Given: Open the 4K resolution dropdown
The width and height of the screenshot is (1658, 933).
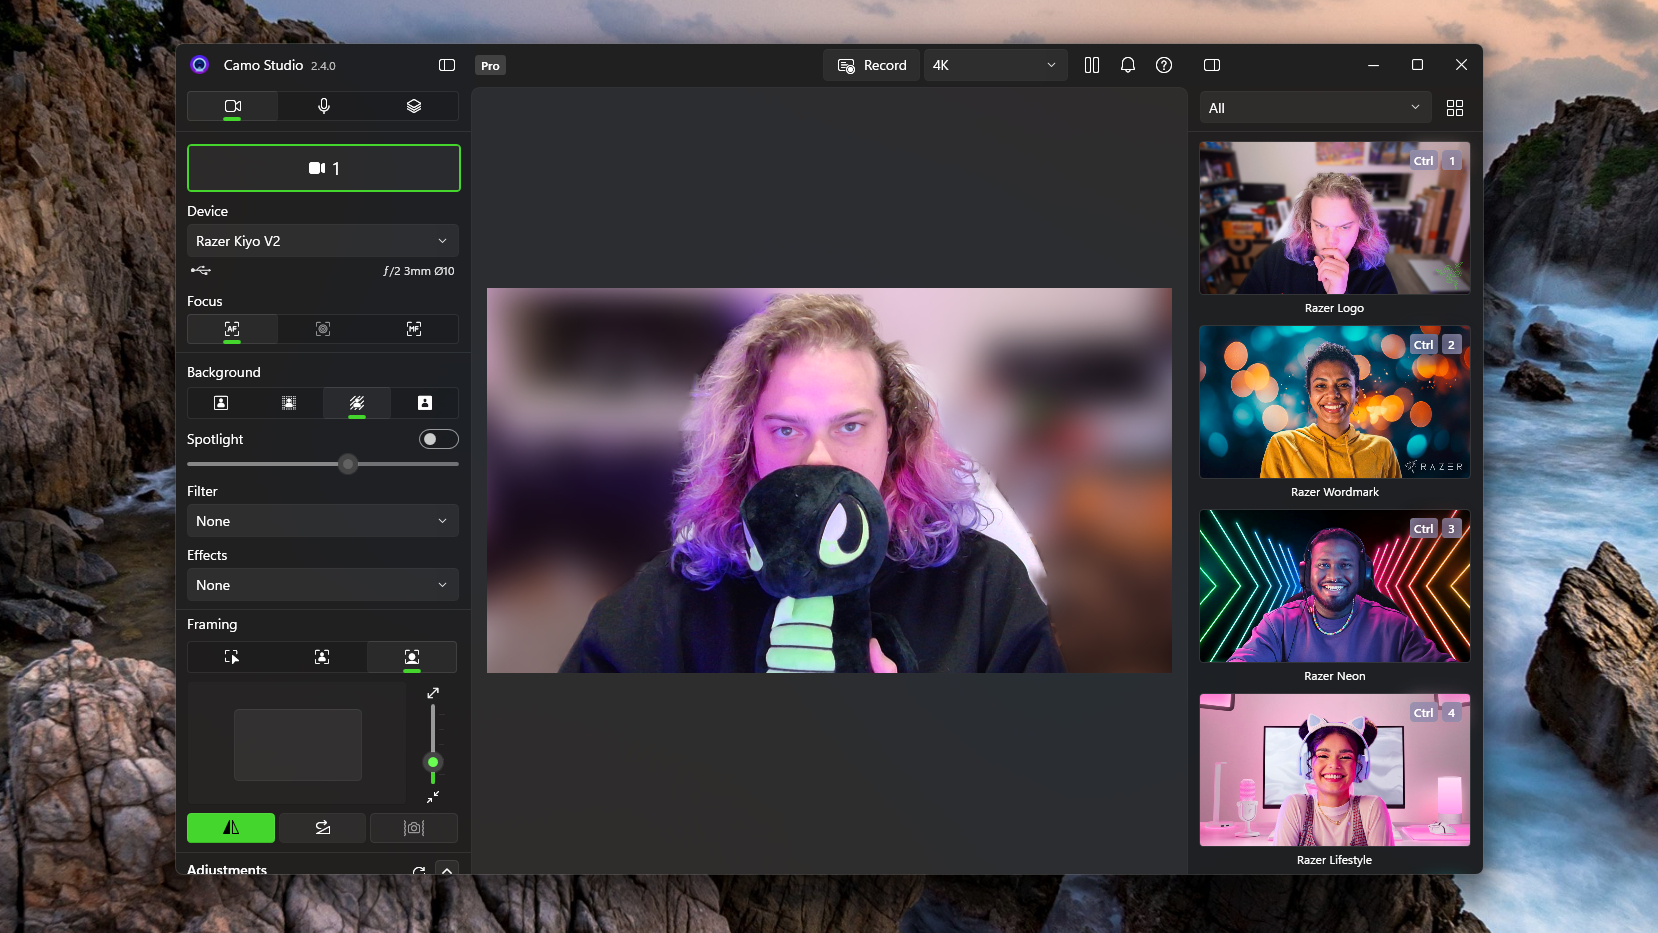Looking at the screenshot, I should point(995,65).
